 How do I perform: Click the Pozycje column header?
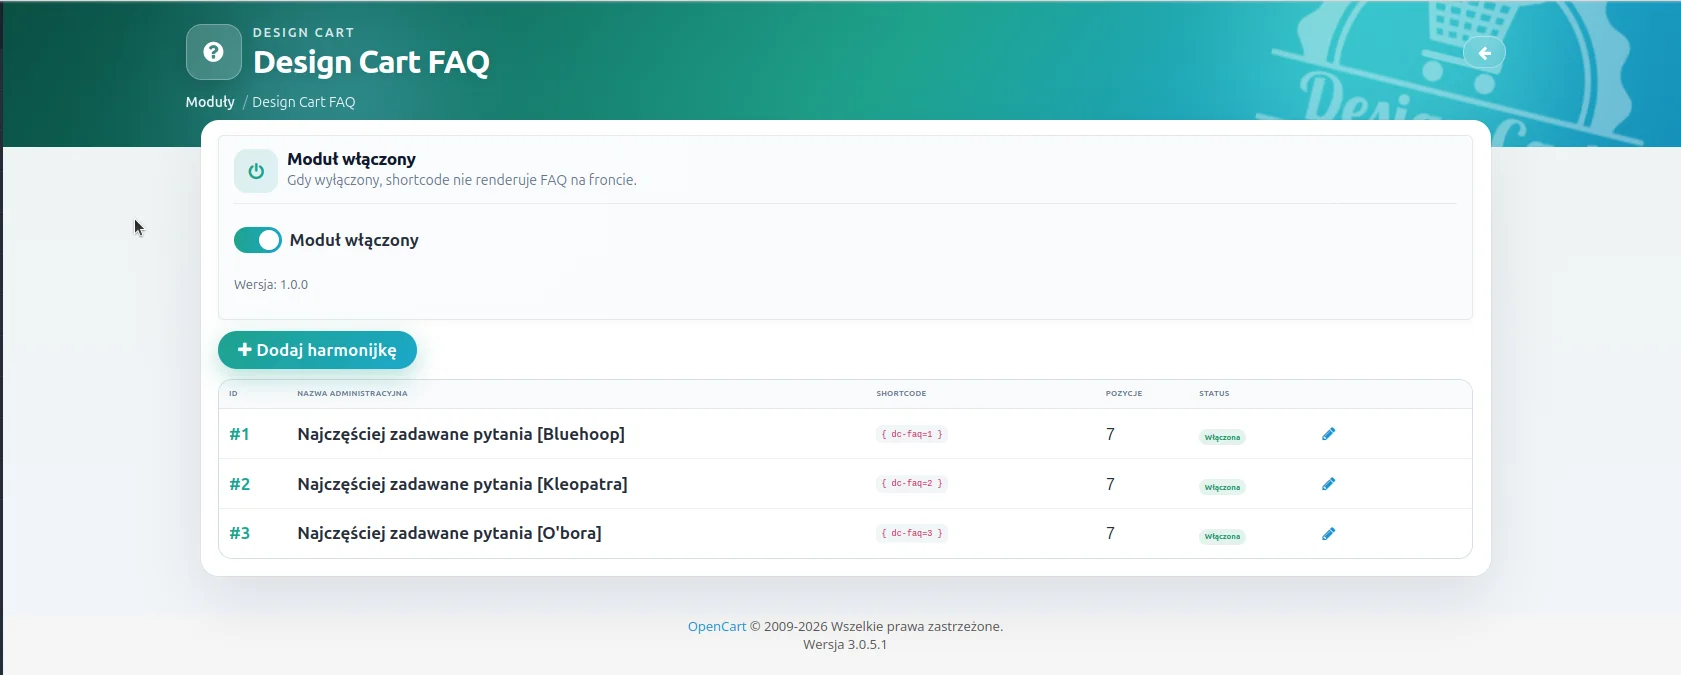[x=1124, y=394]
